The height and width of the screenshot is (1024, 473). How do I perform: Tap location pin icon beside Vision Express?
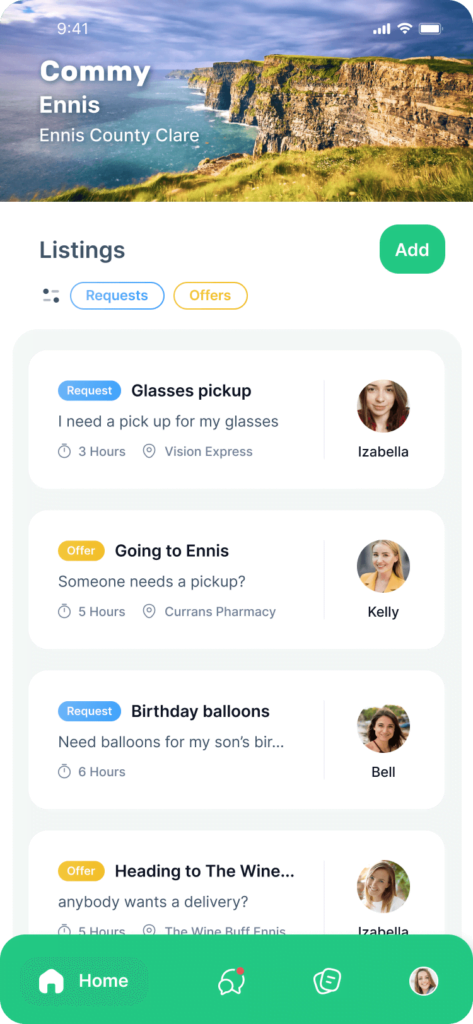tap(149, 451)
